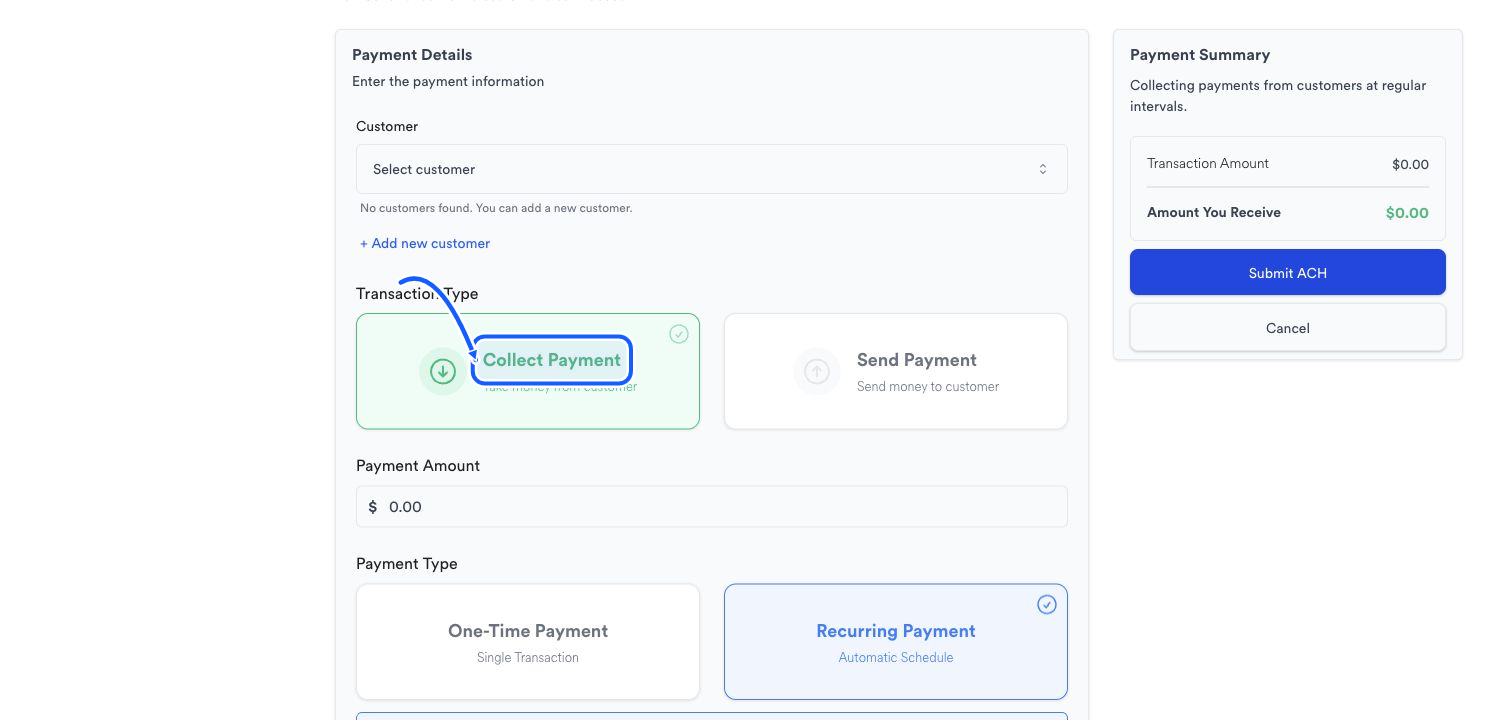Click the grey upload arrow icon
Image resolution: width=1500 pixels, height=720 pixels.
(817, 372)
